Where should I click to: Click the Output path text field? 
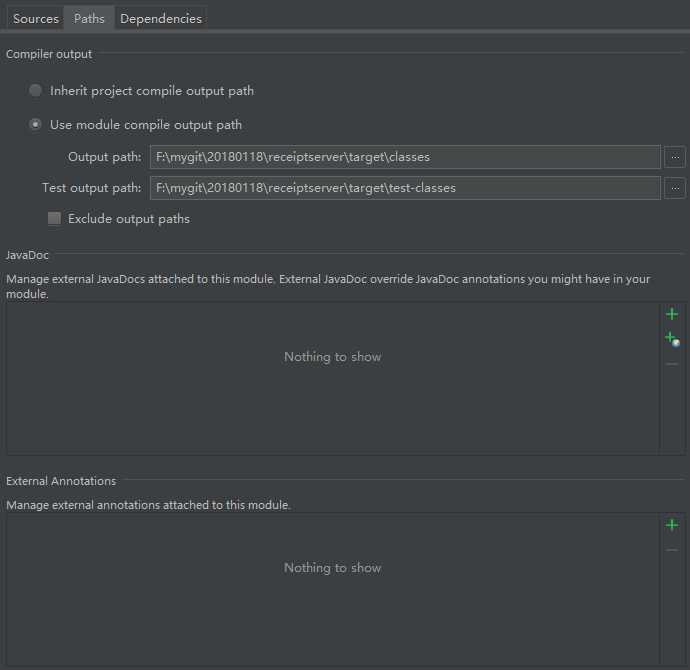[x=405, y=157]
